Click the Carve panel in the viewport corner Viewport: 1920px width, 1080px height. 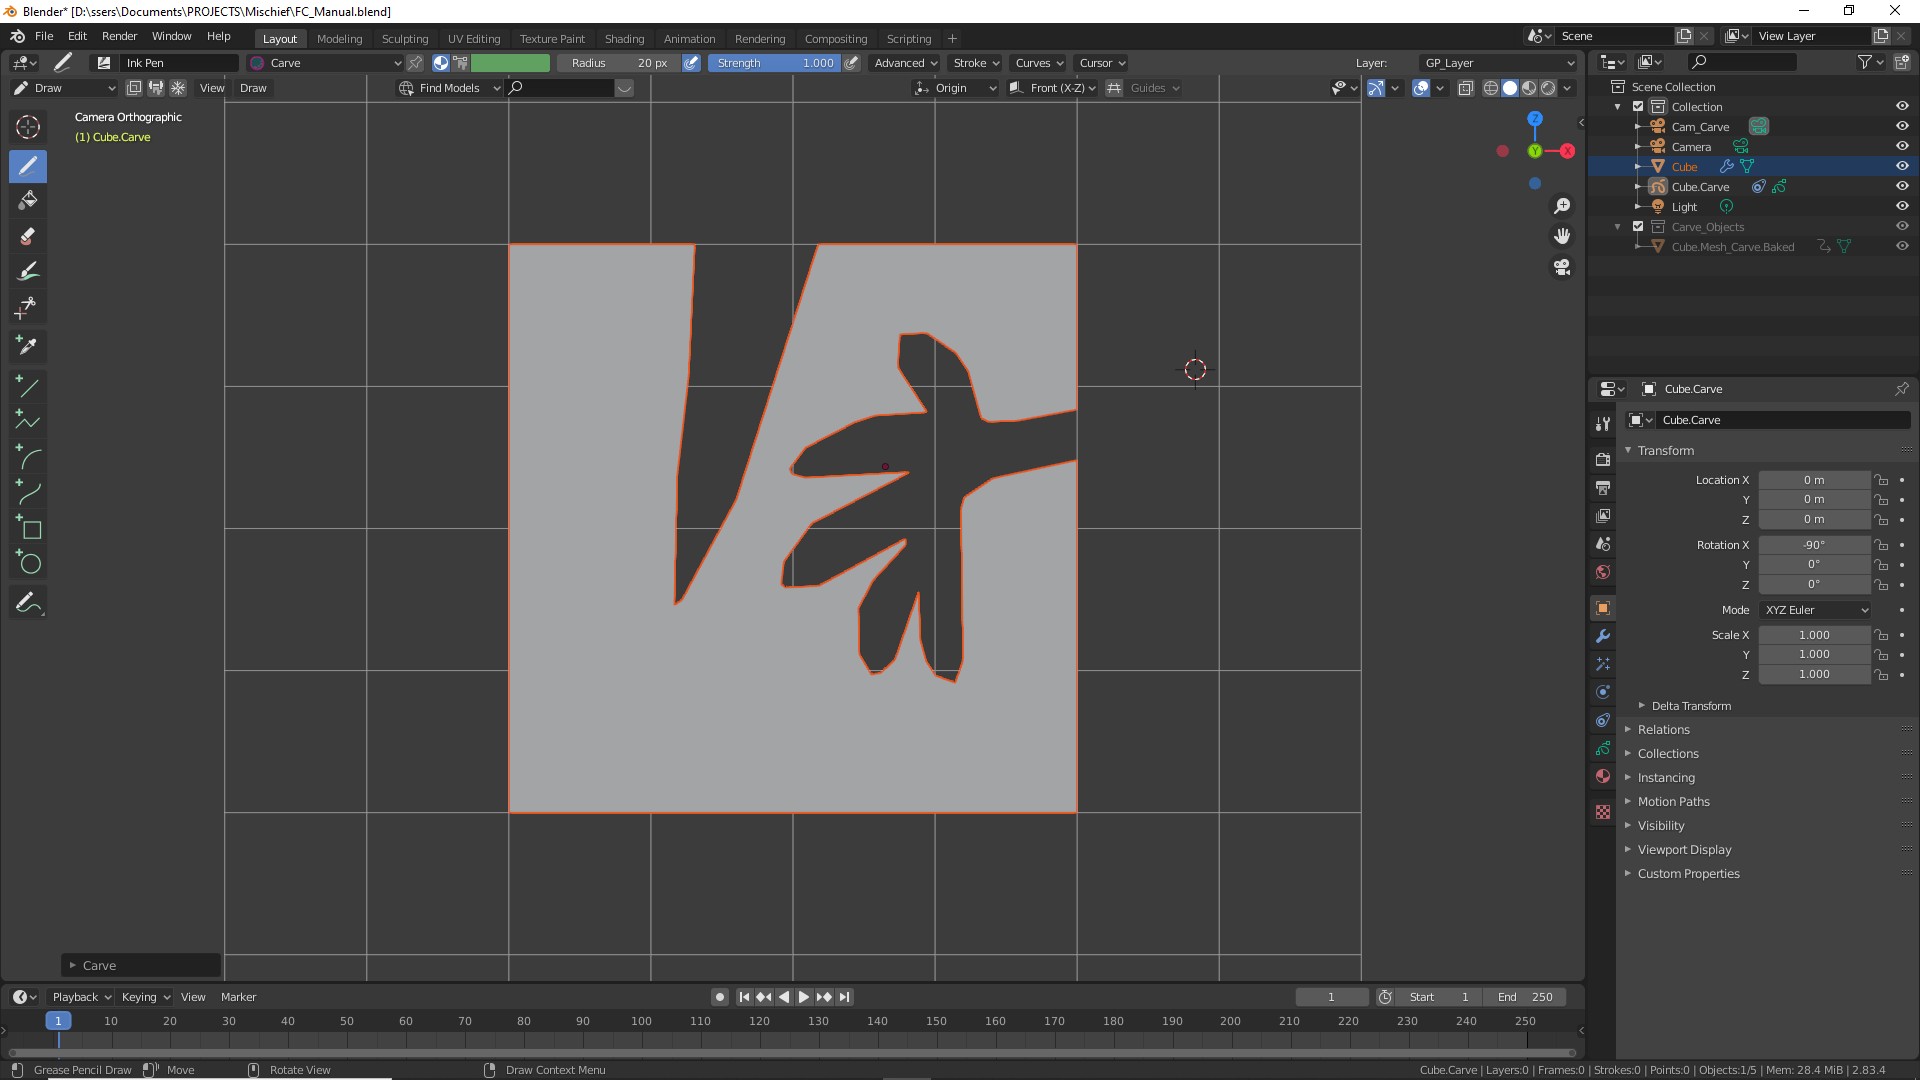point(140,965)
